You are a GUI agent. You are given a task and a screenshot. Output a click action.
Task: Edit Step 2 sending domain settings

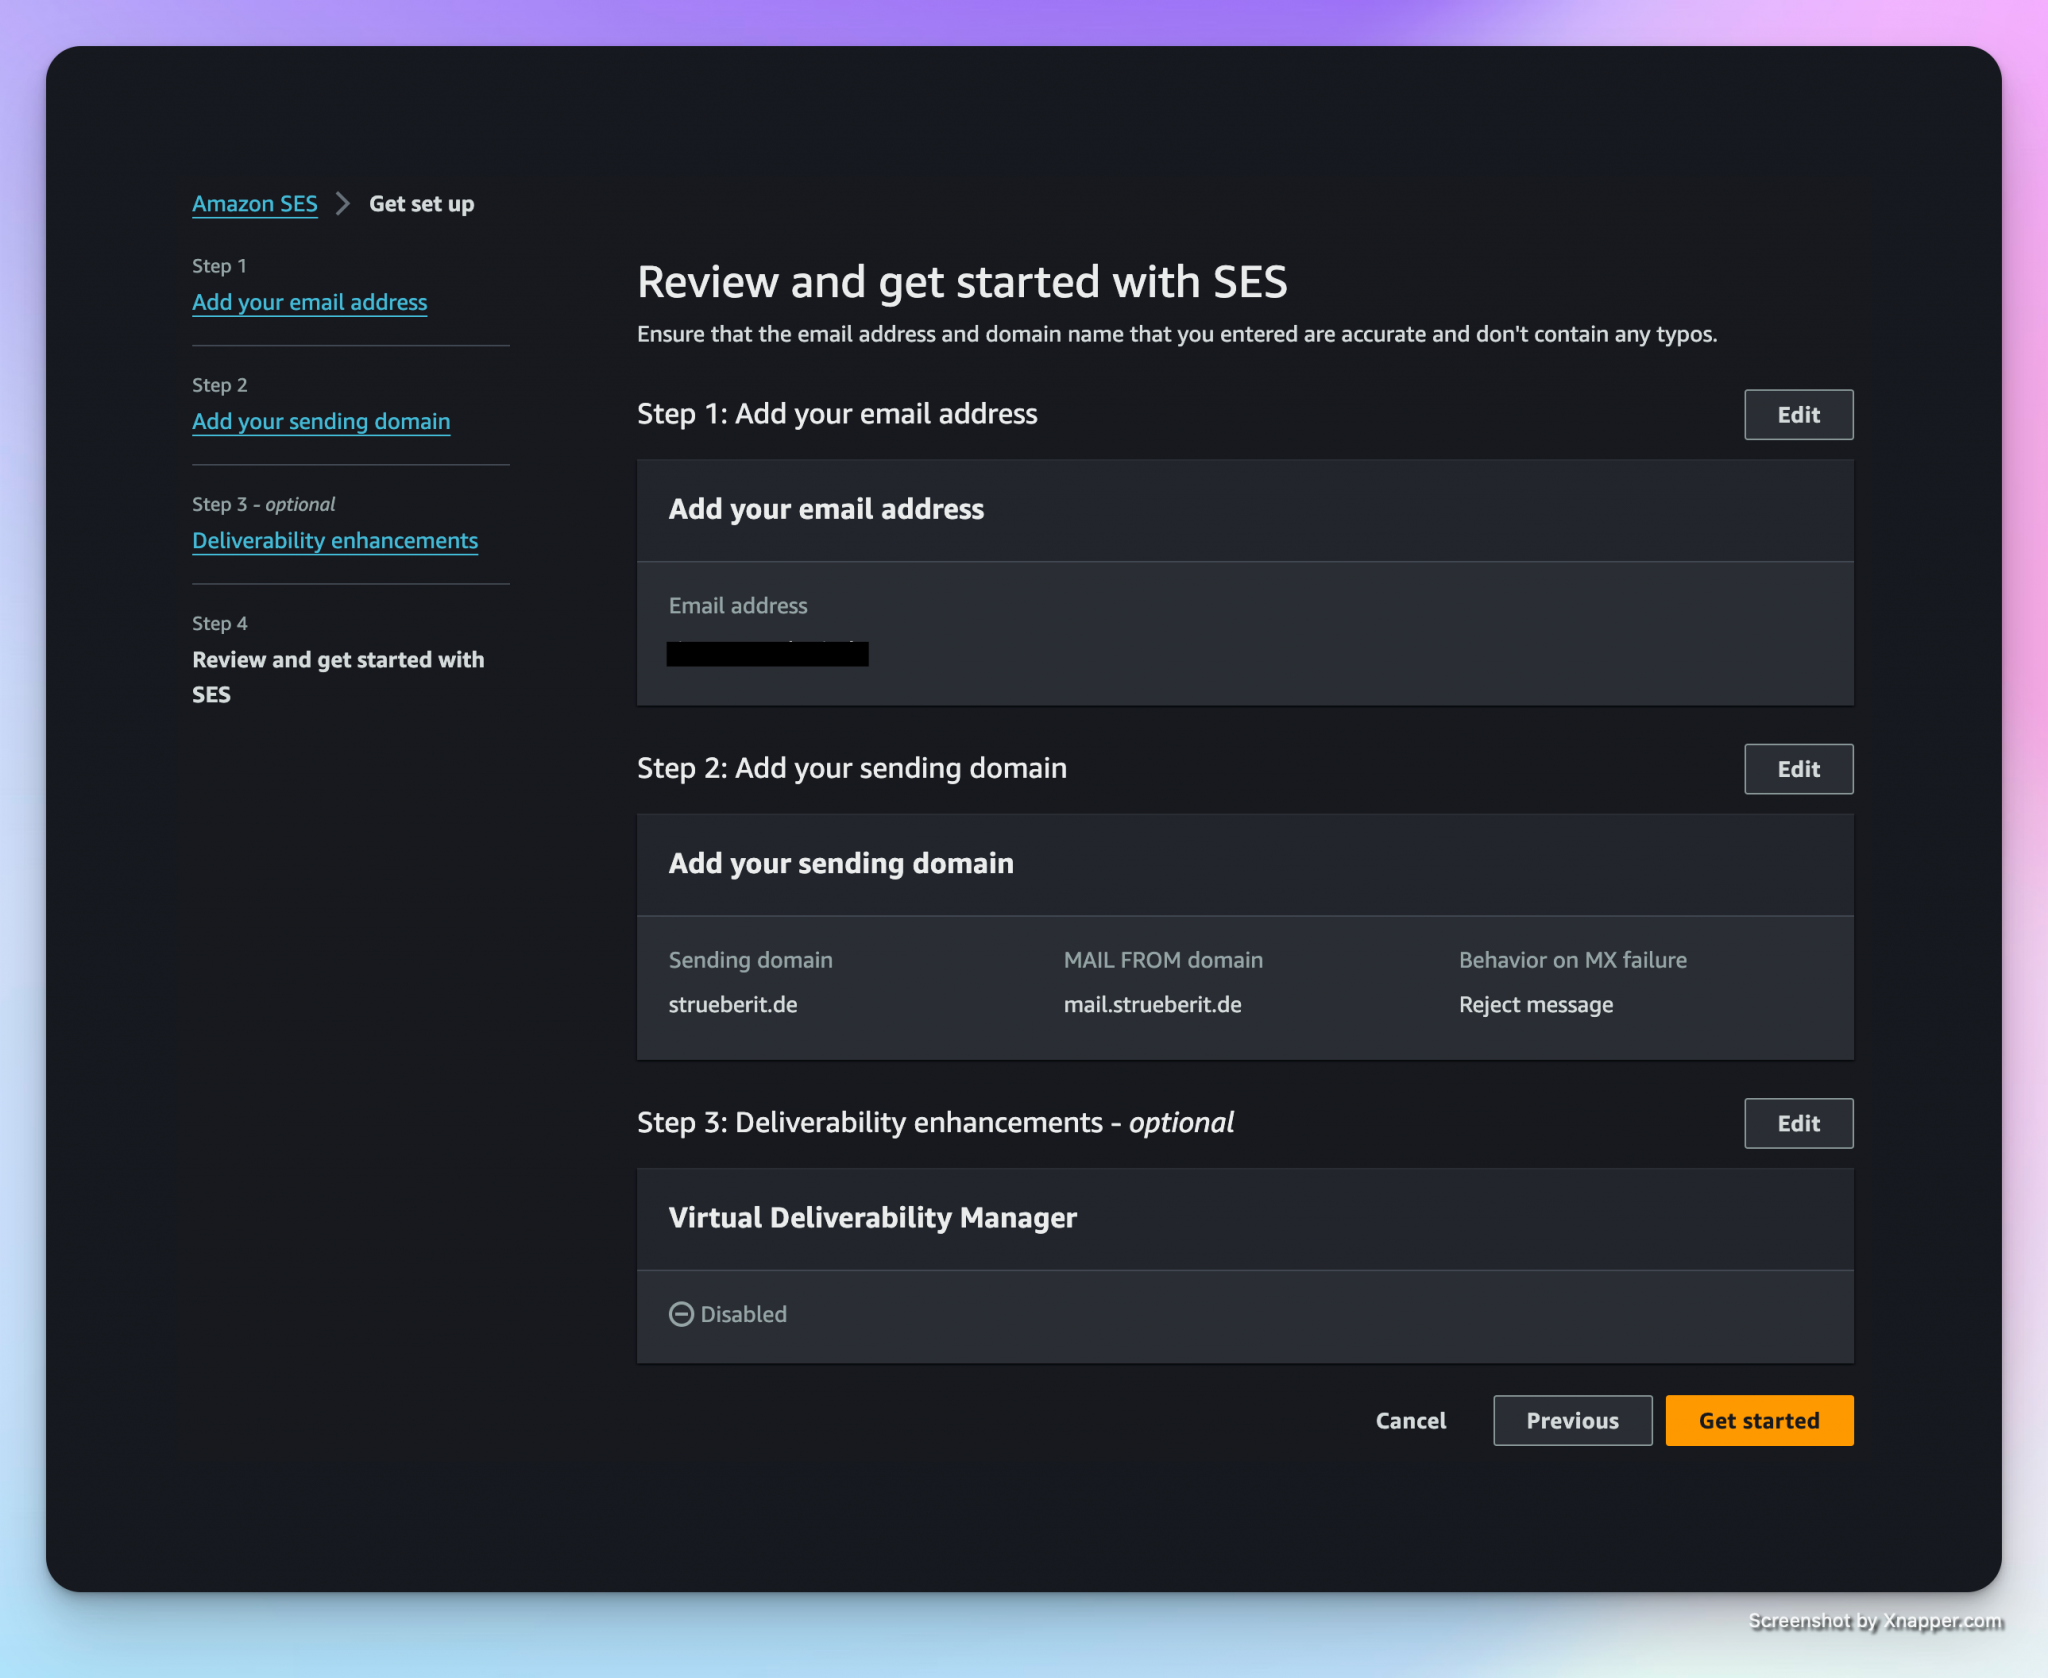coord(1797,769)
